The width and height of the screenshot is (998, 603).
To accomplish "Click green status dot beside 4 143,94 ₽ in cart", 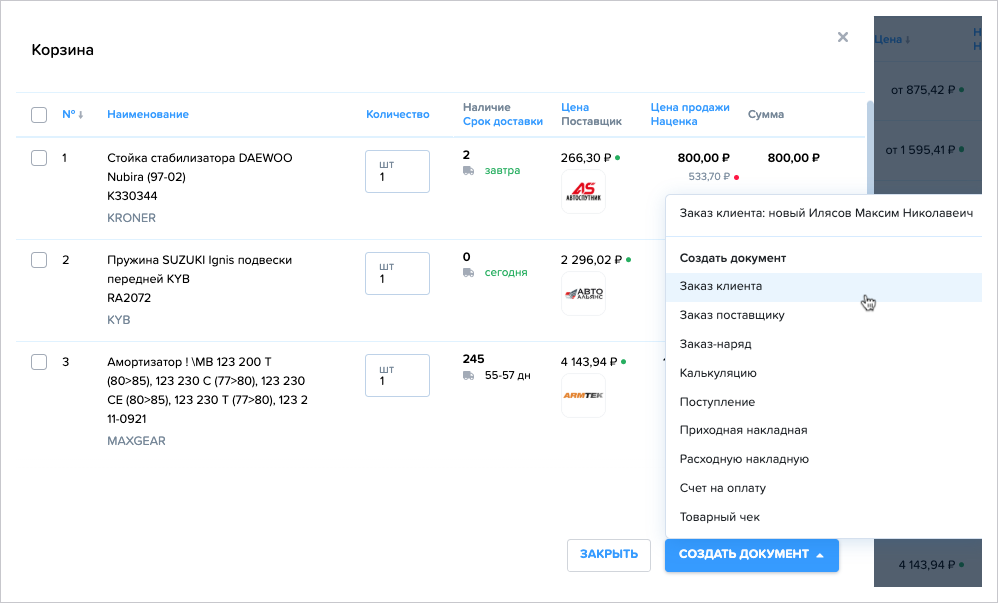I will (623, 362).
